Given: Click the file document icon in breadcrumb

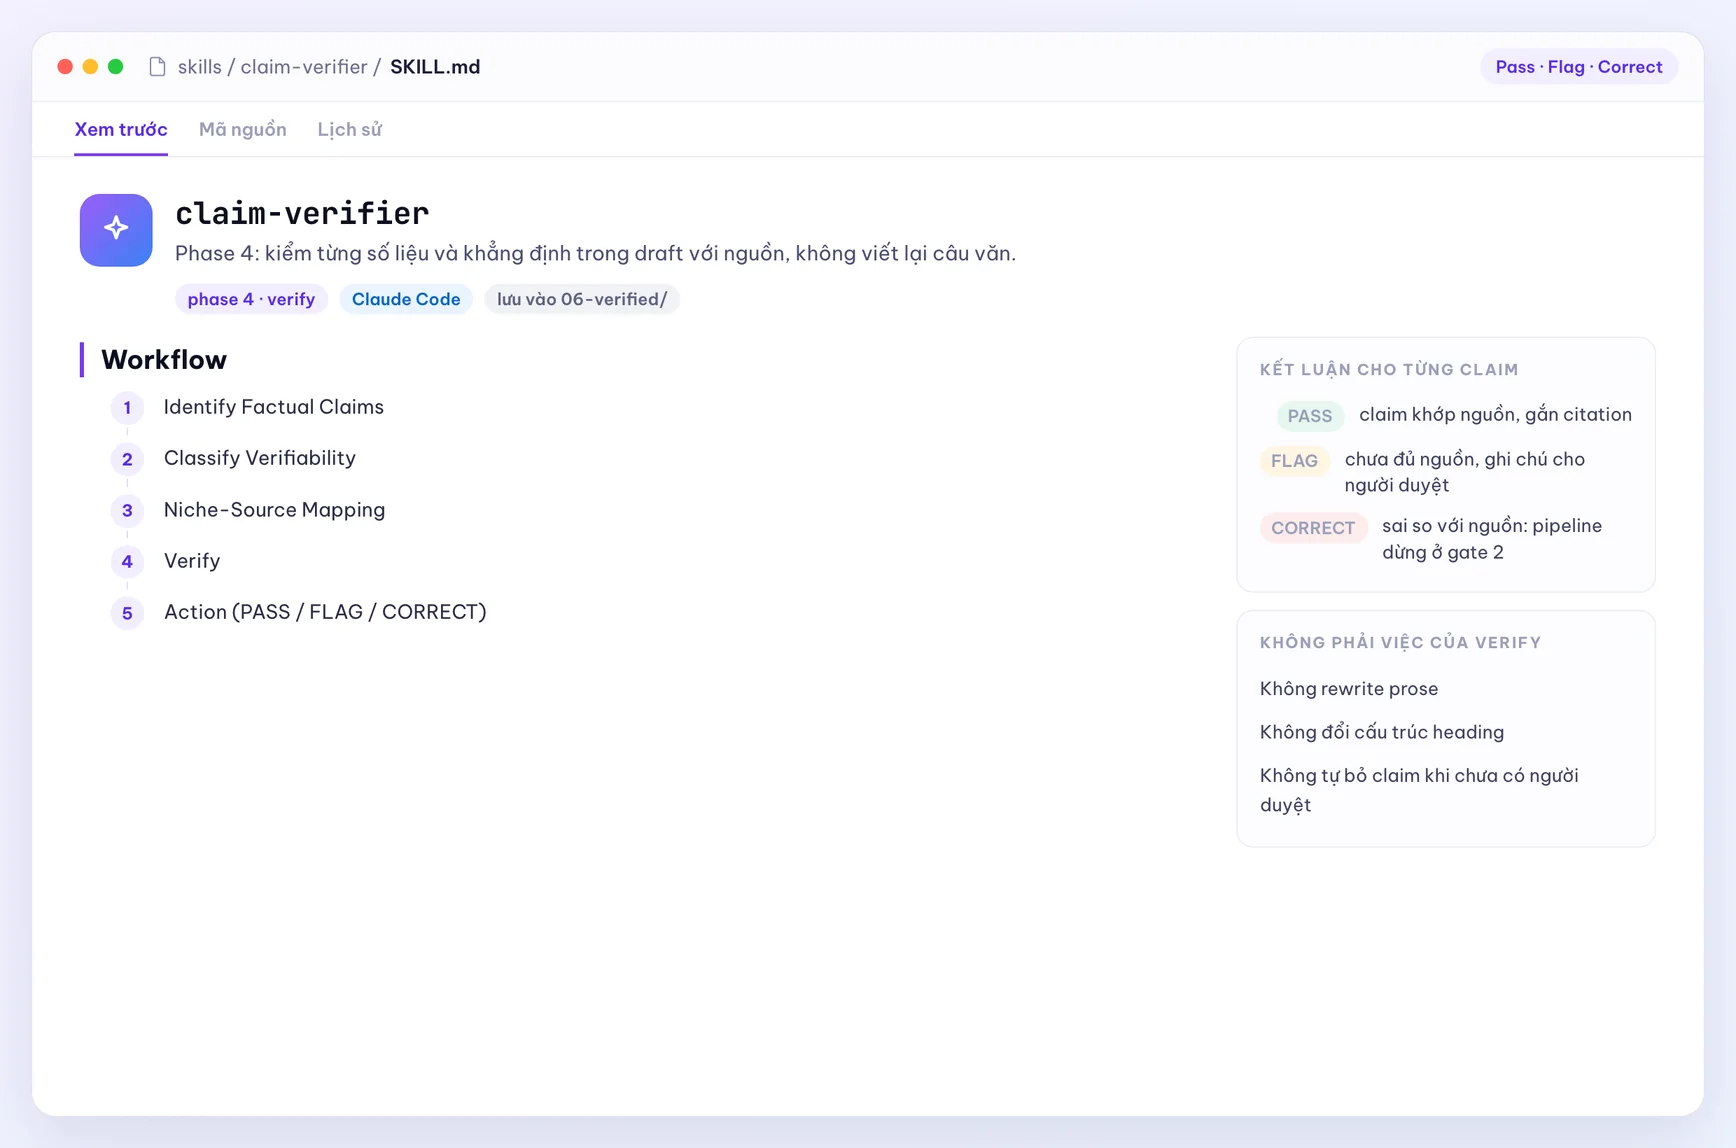Looking at the screenshot, I should (x=157, y=67).
